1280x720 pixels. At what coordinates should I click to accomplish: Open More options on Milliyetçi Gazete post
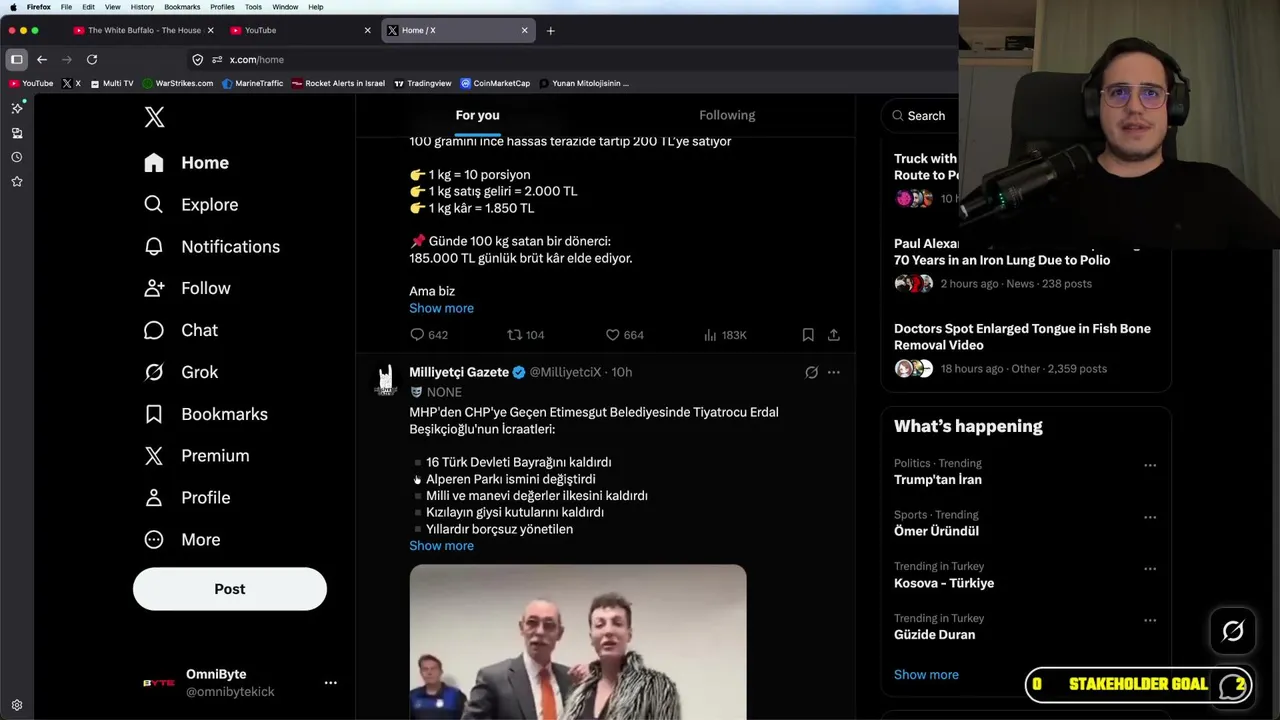pos(834,373)
